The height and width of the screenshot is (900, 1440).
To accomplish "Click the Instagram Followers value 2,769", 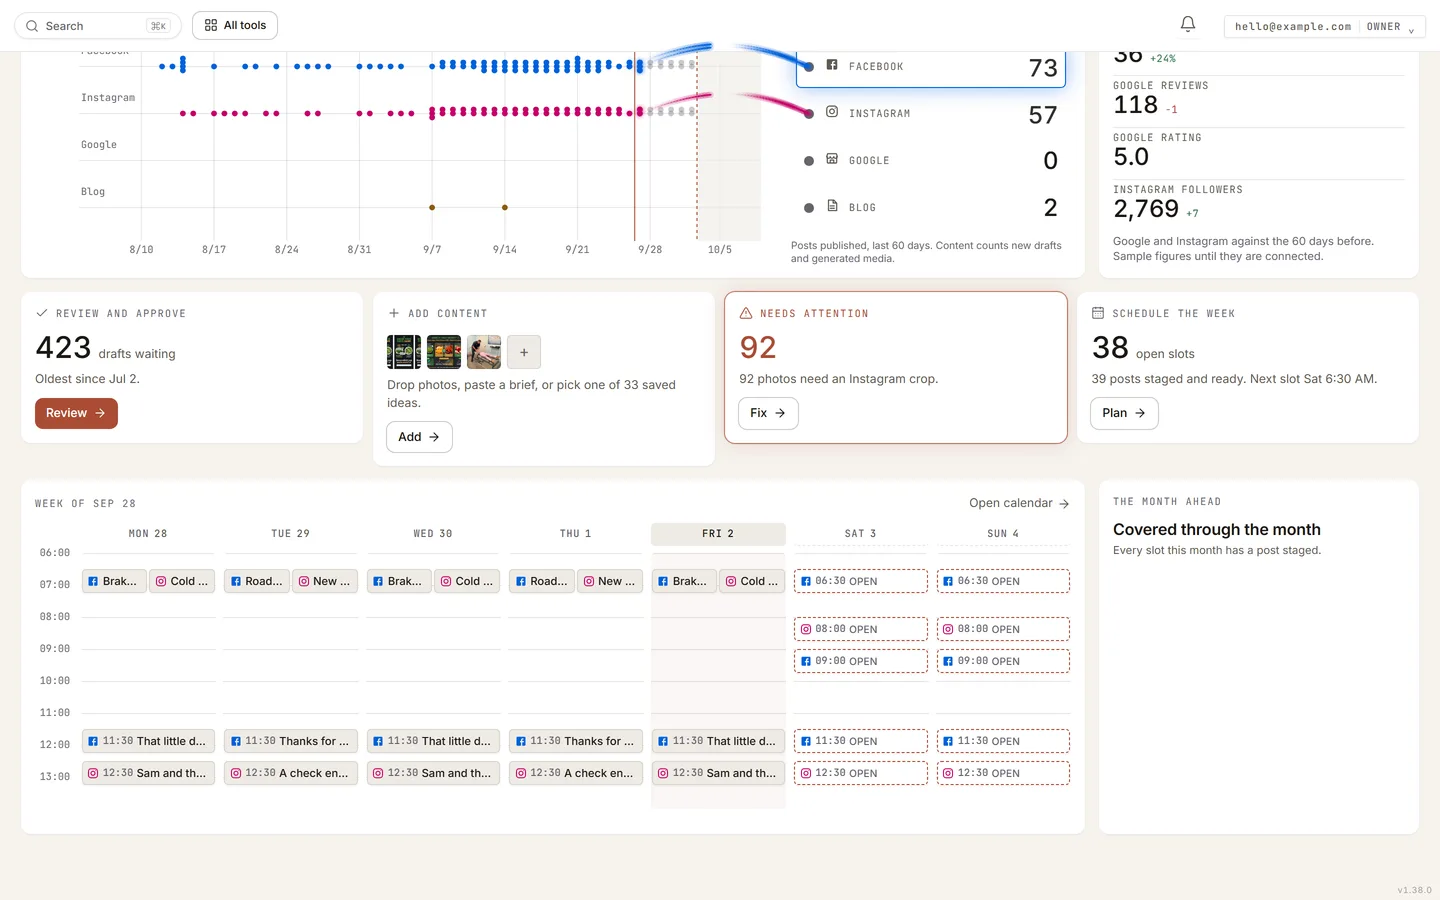I will click(1146, 208).
